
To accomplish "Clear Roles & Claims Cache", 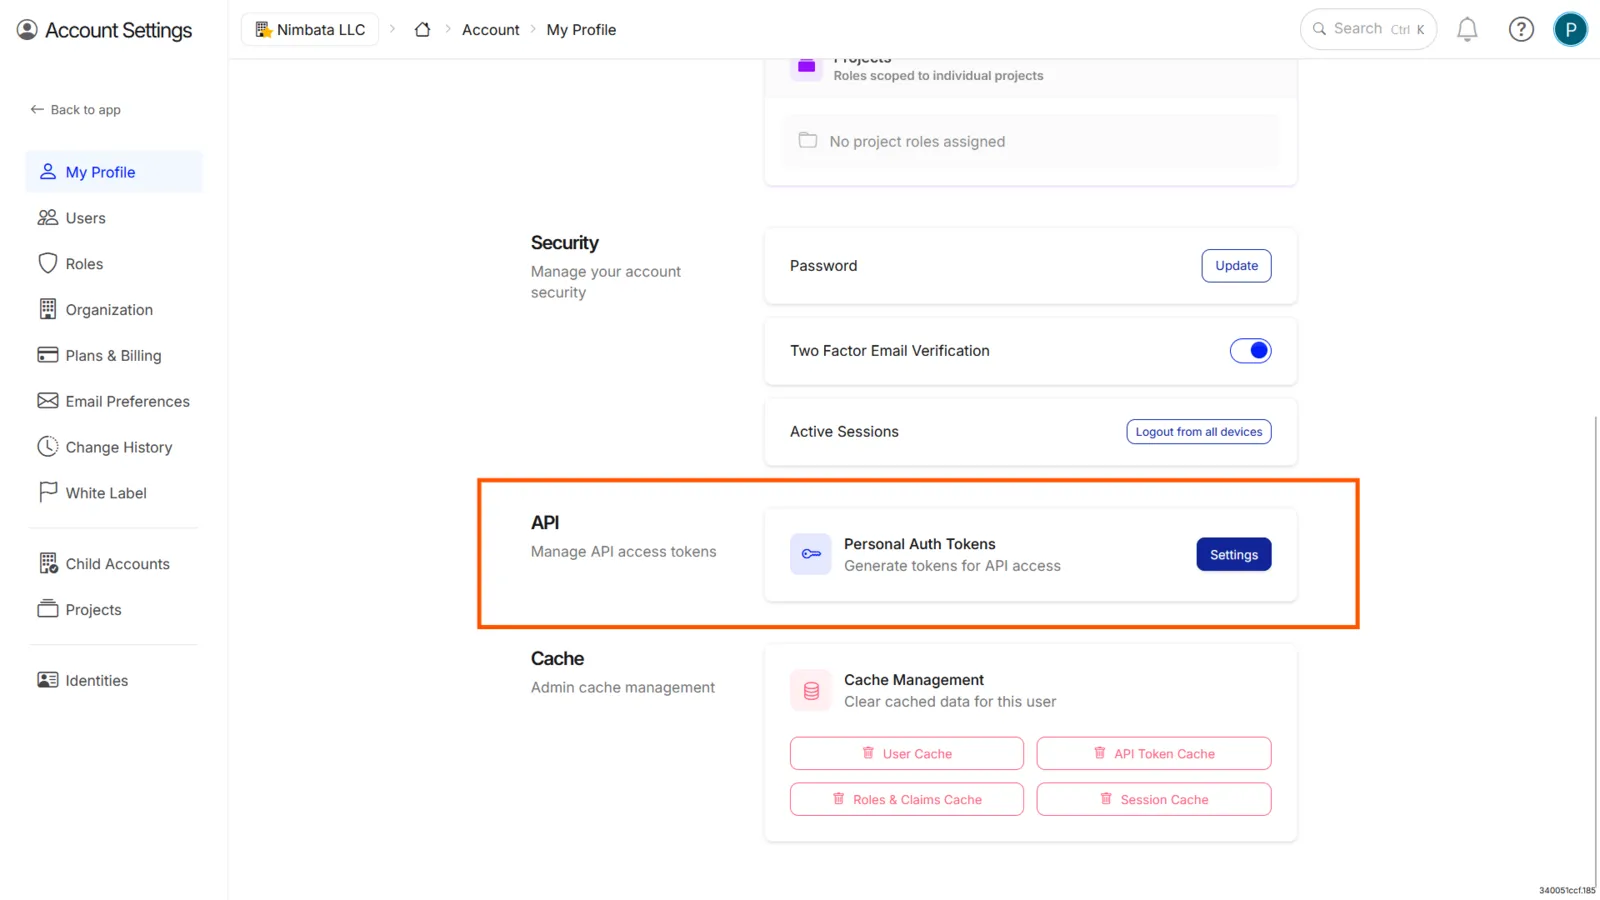I will coord(906,800).
